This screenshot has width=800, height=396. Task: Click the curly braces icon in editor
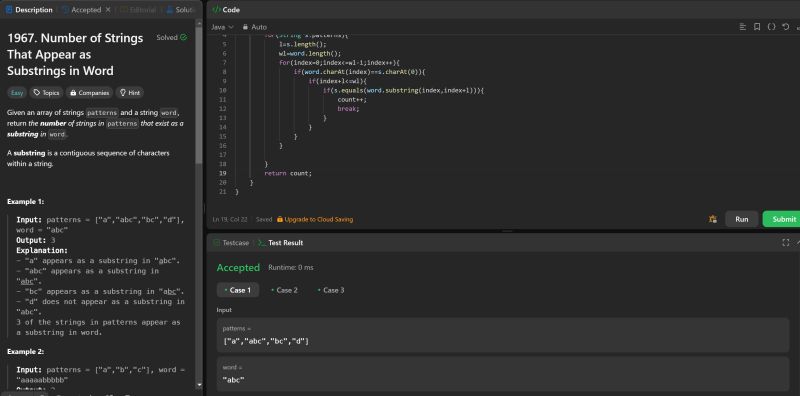771,27
